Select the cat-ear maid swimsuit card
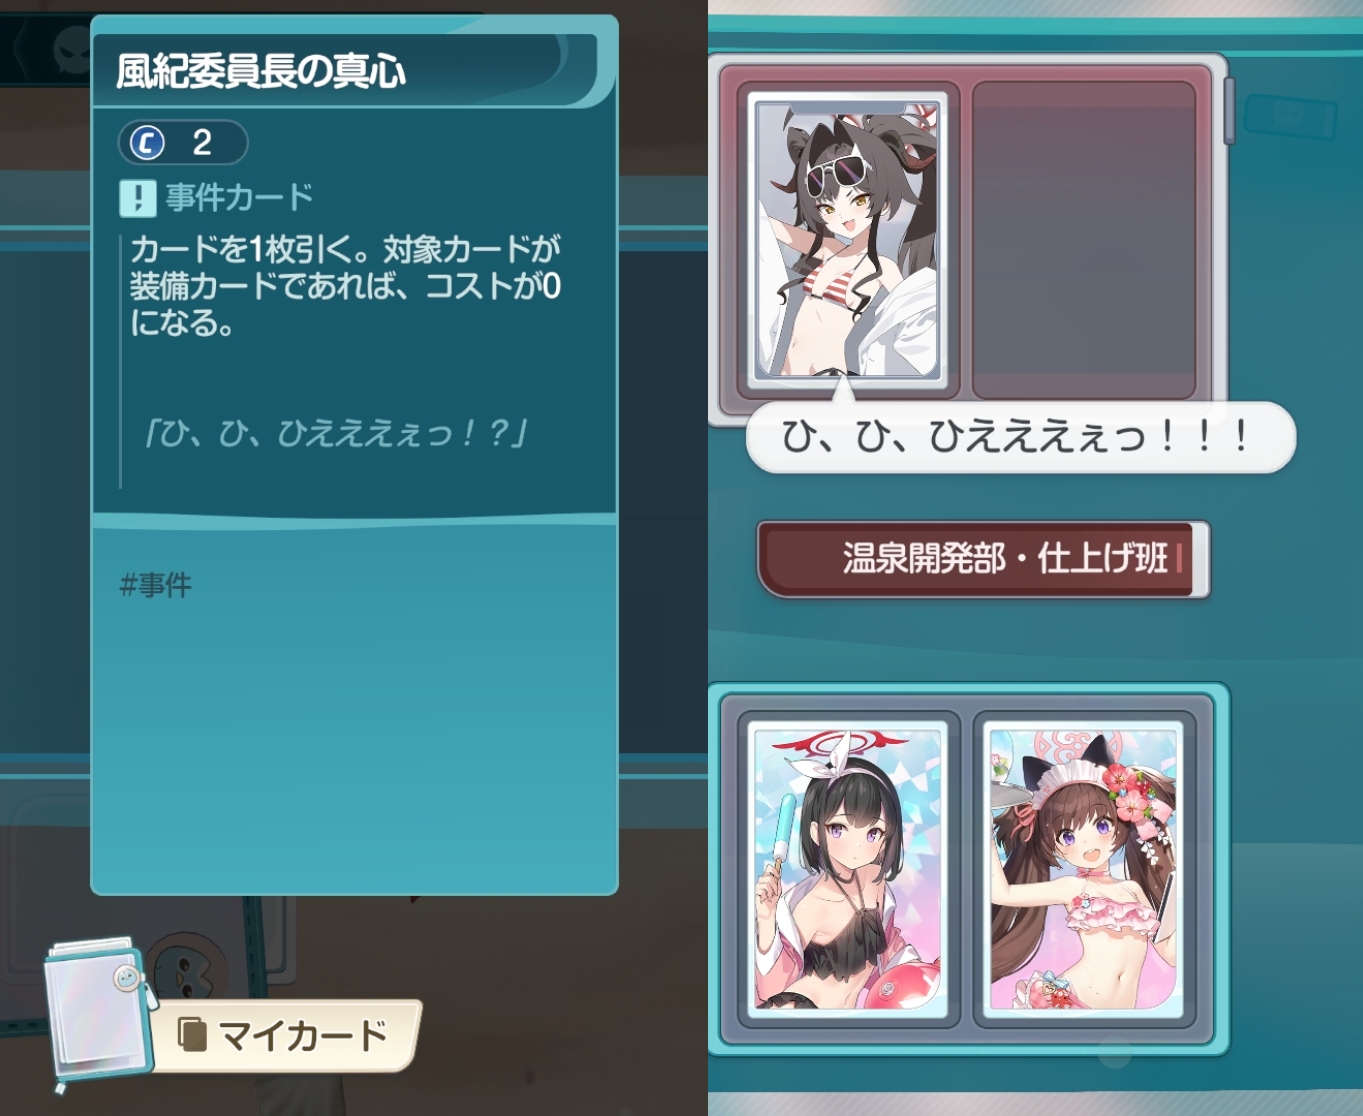Screen dimensions: 1363x1116 pos(1085,868)
